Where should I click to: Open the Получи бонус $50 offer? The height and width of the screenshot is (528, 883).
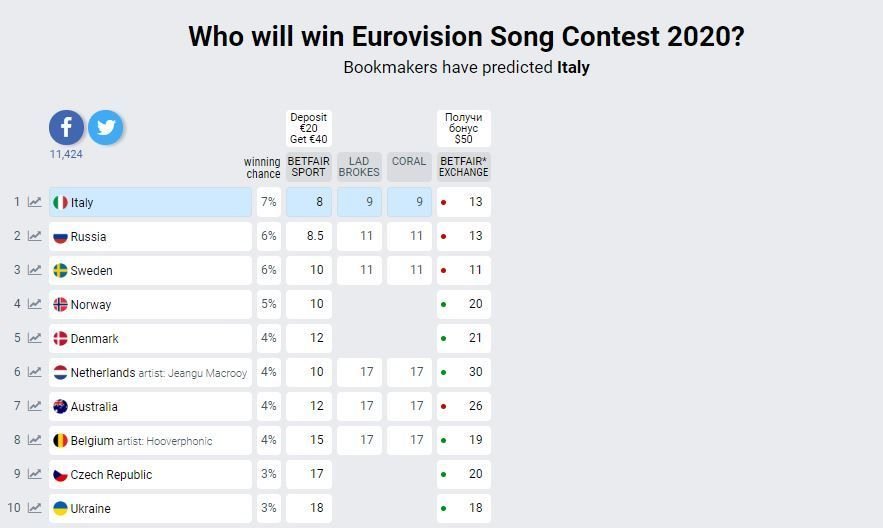tap(463, 128)
